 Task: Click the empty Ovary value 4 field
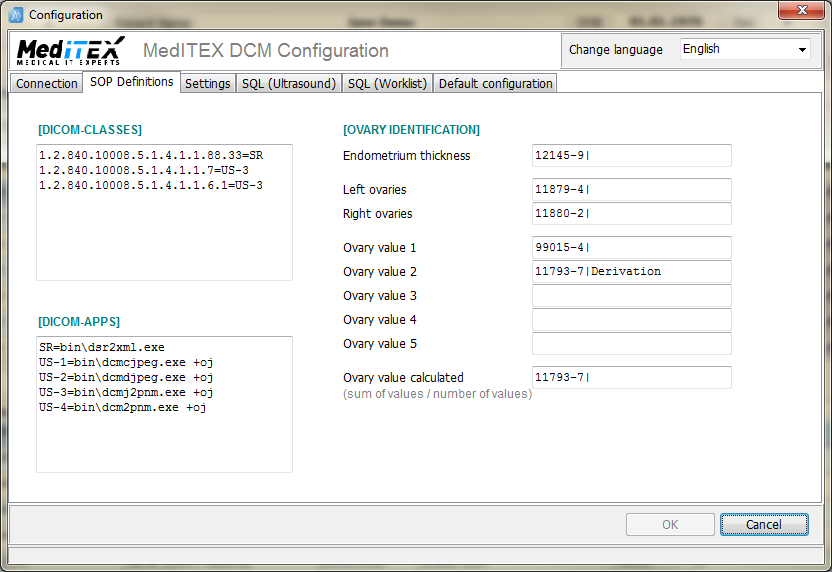(x=631, y=319)
